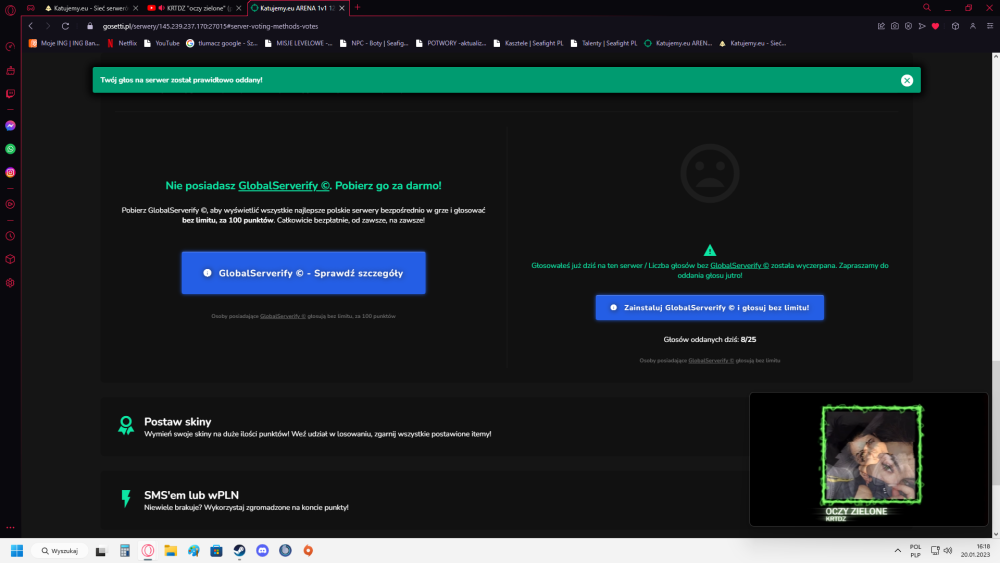
Task: Go back to the previous page
Action: 31,26
